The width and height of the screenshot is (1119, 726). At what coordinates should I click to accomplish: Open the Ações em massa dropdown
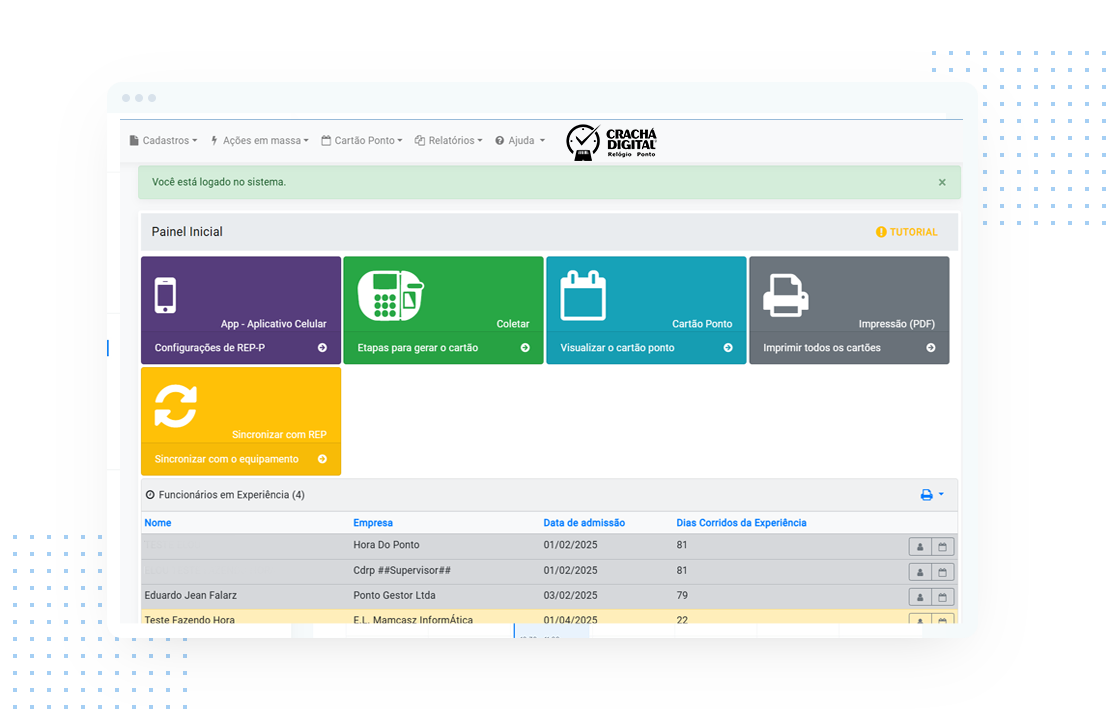point(259,141)
